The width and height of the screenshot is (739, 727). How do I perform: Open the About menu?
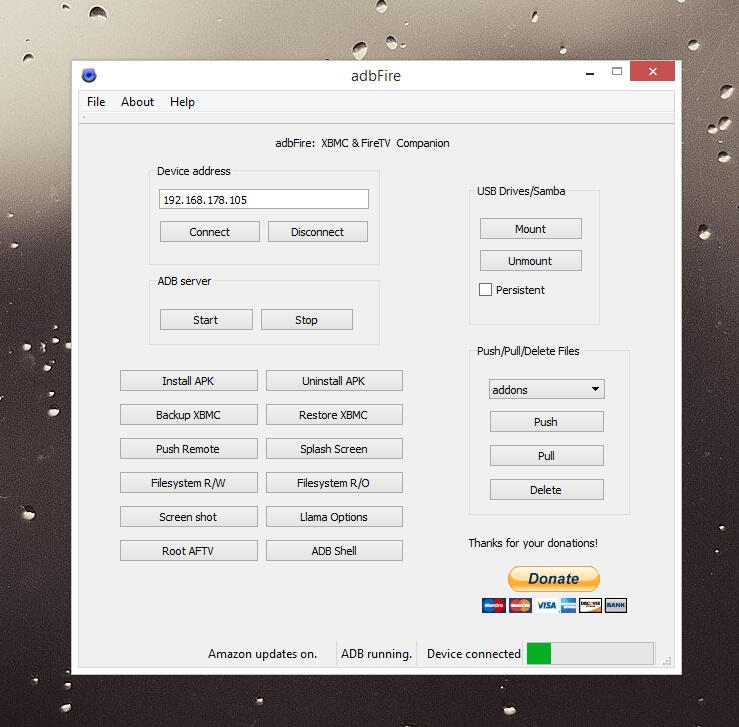137,102
